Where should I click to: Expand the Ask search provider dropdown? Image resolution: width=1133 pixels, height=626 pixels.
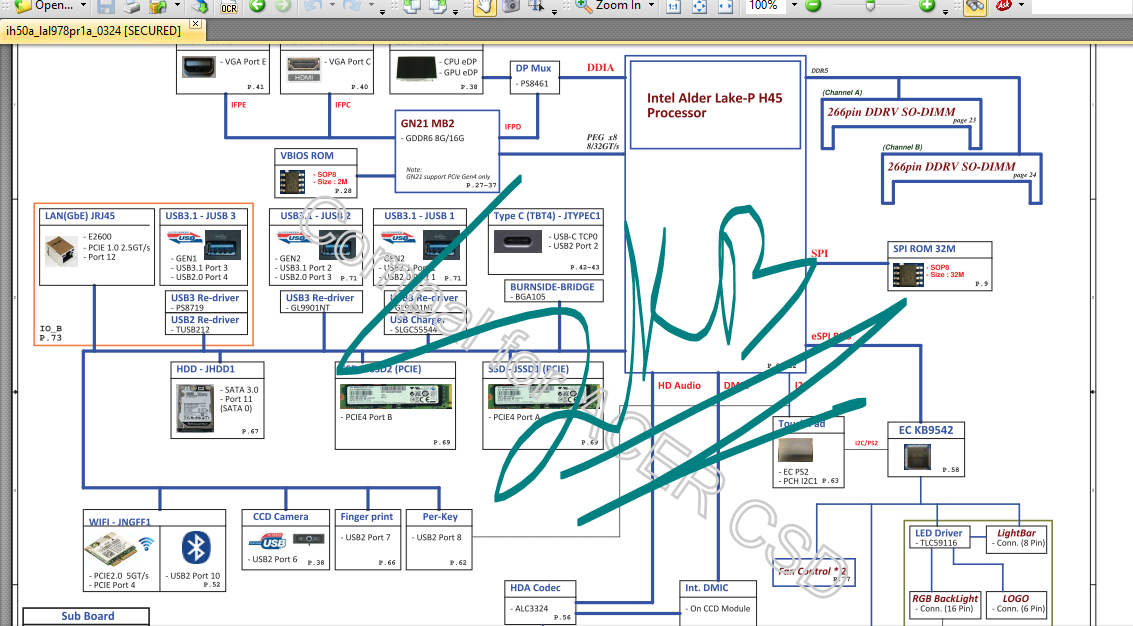[x=1021, y=6]
